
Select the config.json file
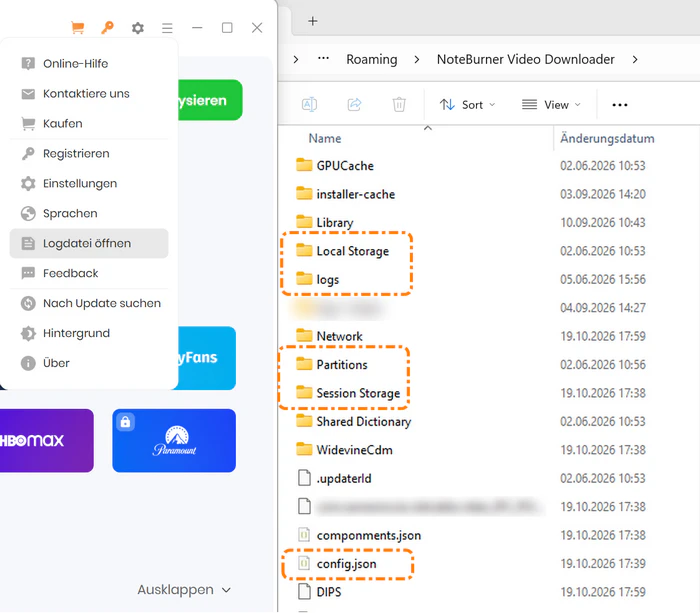point(347,564)
